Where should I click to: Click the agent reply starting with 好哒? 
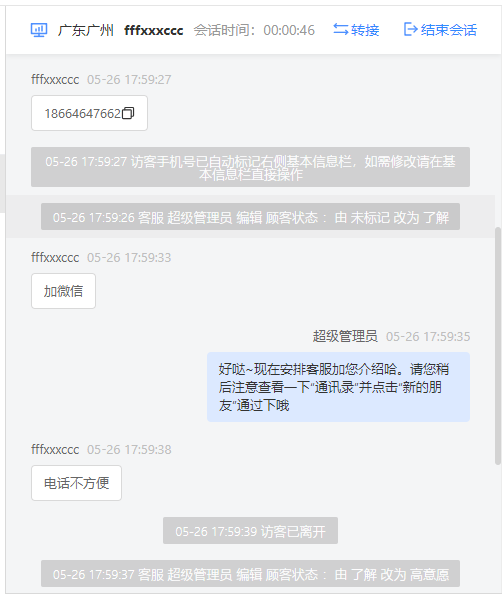338,387
